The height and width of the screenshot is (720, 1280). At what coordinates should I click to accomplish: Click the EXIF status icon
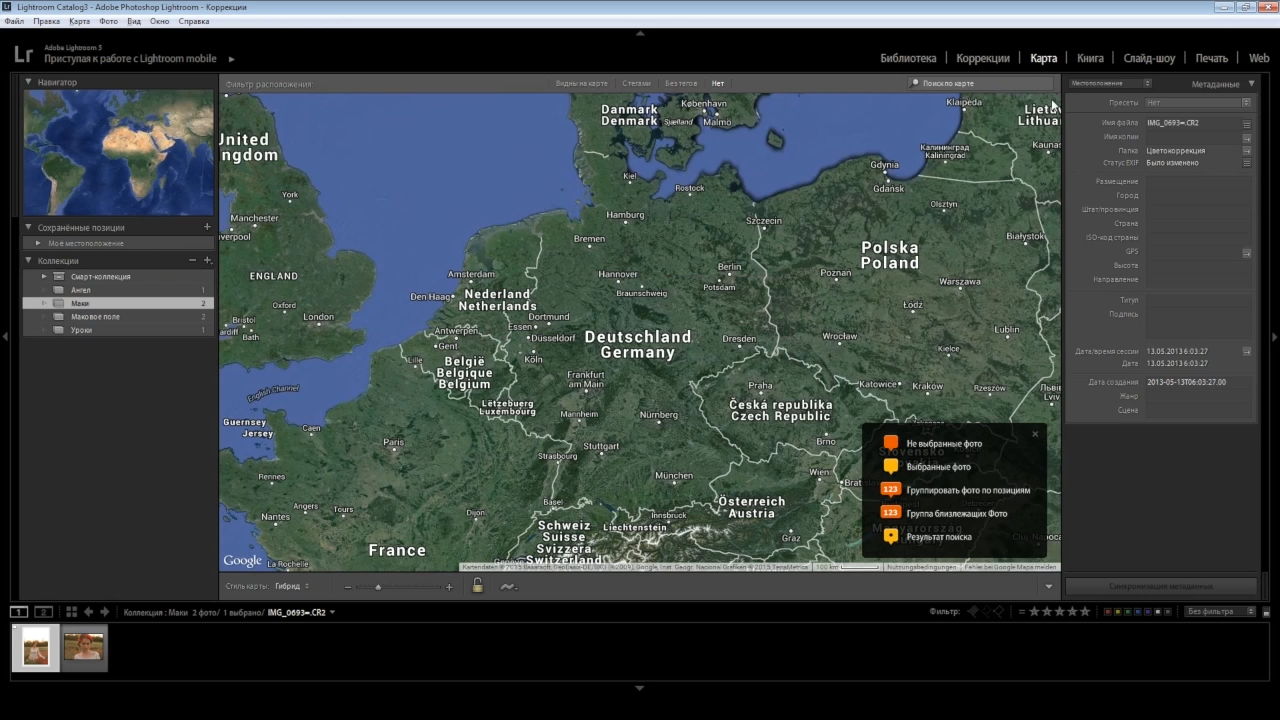point(1247,163)
